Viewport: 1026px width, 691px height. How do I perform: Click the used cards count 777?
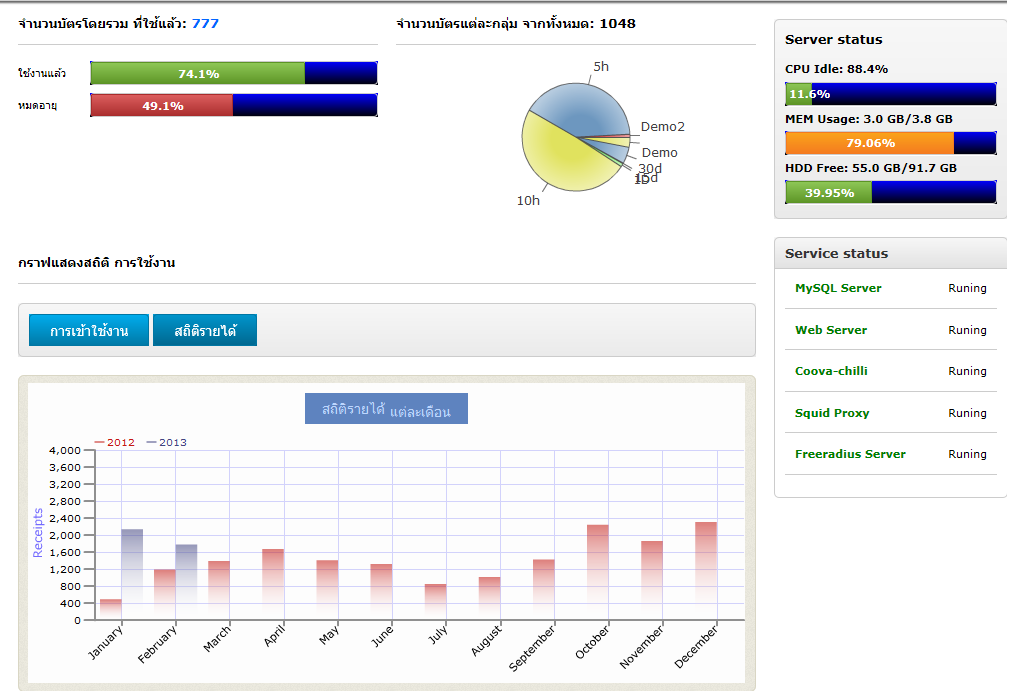pyautogui.click(x=205, y=24)
